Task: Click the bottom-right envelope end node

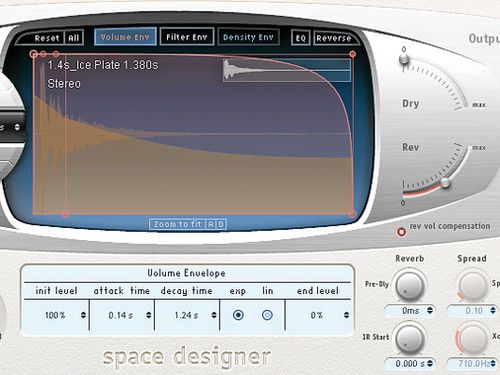Action: click(x=353, y=214)
